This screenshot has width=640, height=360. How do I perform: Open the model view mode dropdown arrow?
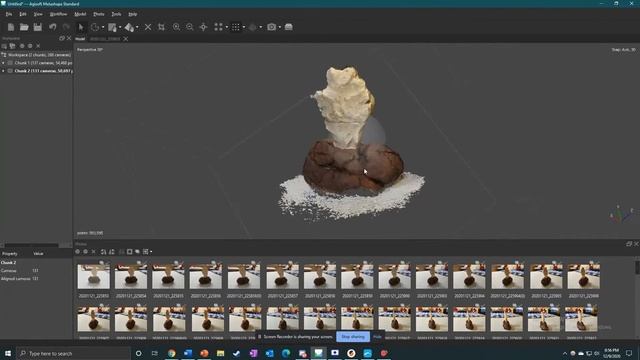point(261,27)
